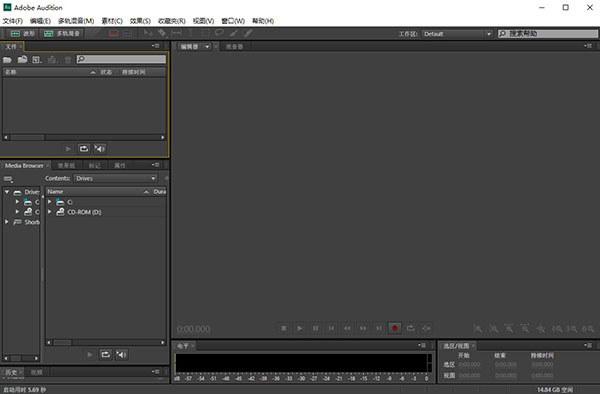This screenshot has height=394, width=600.
Task: Sort files by name (名称) column header
Action: pos(50,72)
